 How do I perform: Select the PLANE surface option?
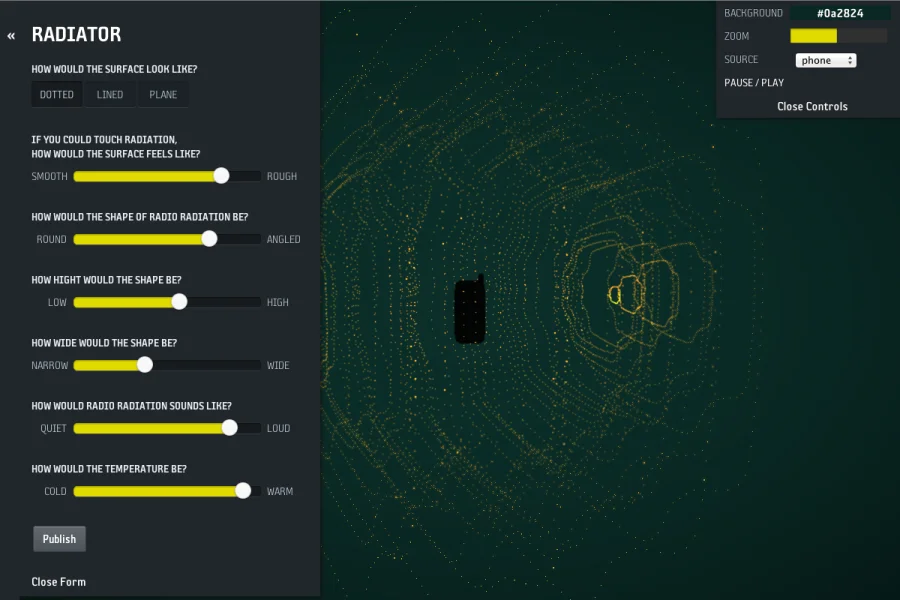[x=163, y=95]
